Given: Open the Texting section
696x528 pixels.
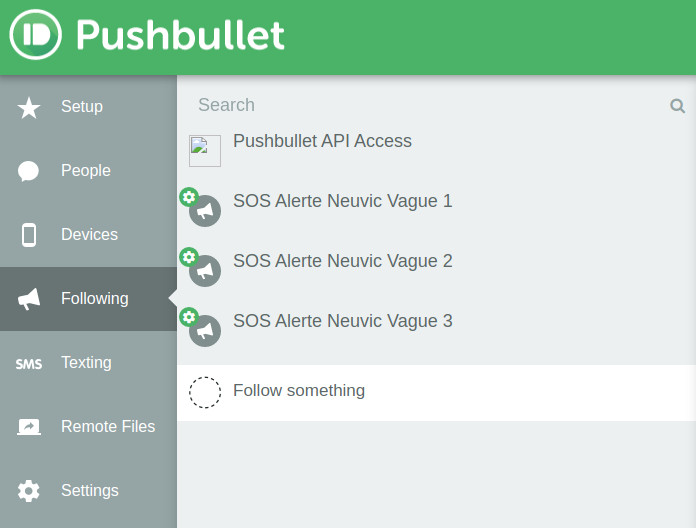Looking at the screenshot, I should [86, 363].
